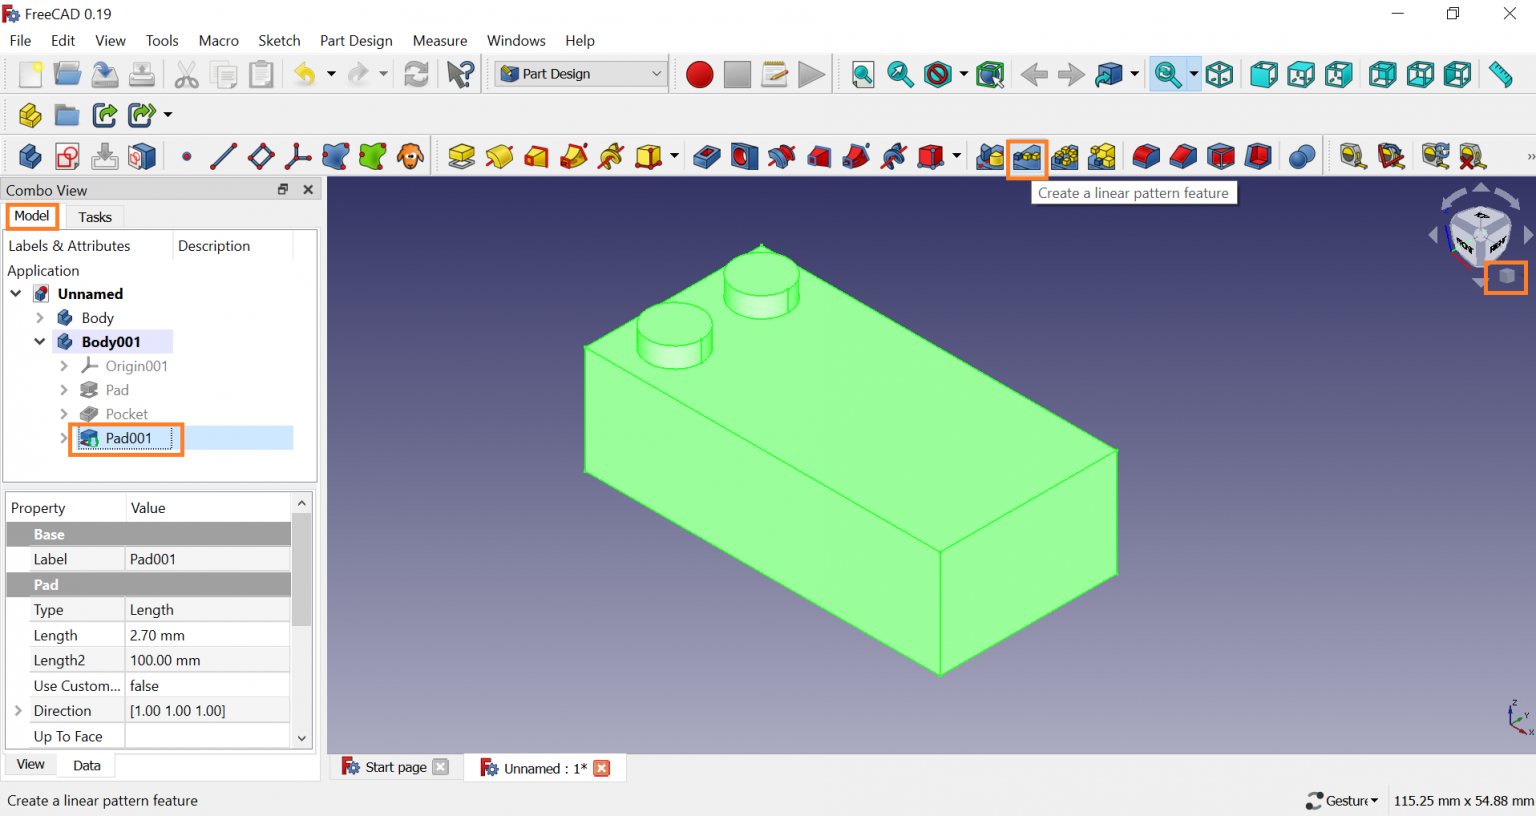
Task: Click the ruler measure distance icon
Action: (x=1500, y=75)
